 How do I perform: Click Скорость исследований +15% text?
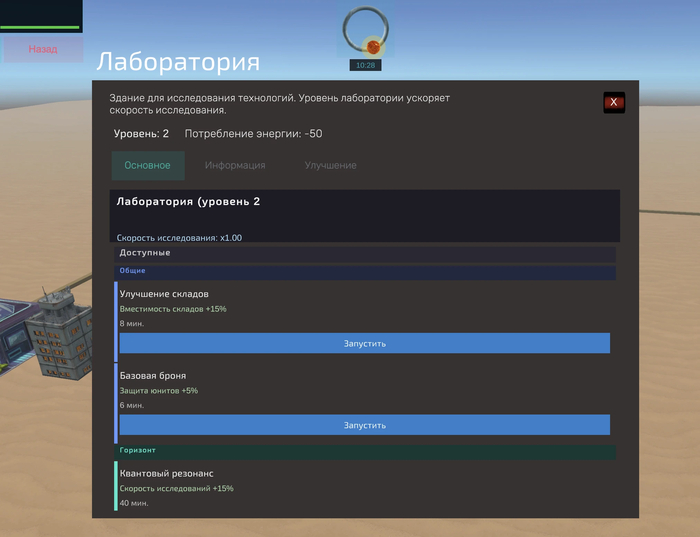[x=176, y=488]
